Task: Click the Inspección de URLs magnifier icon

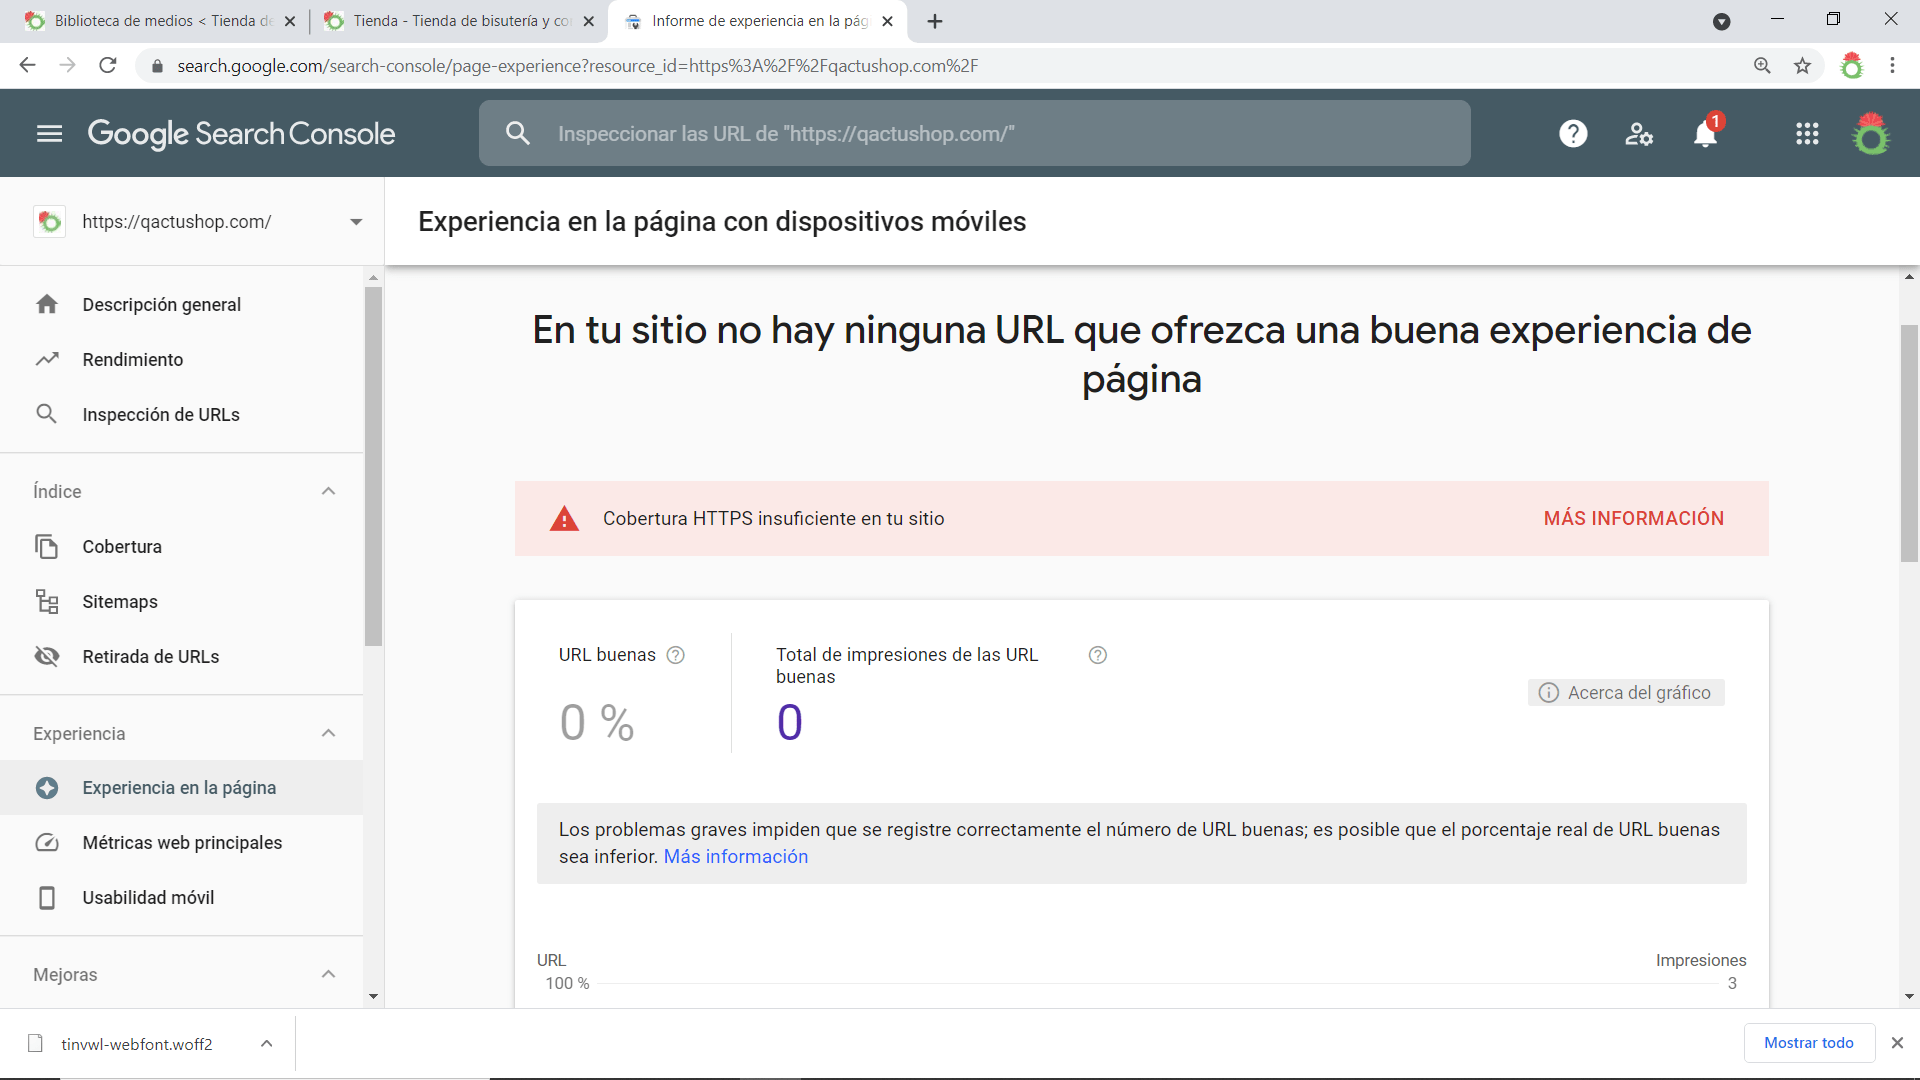Action: click(47, 414)
